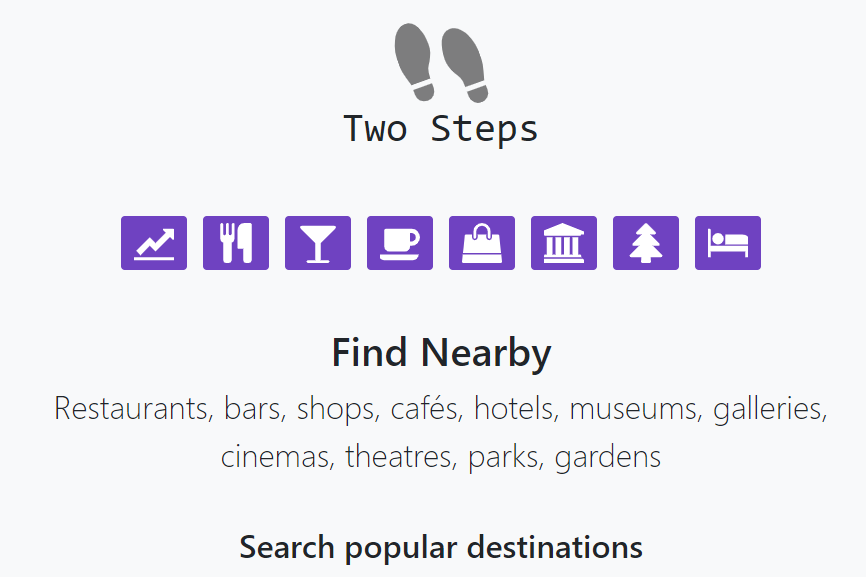Image resolution: width=866 pixels, height=577 pixels.
Task: Click the Search popular destinations heading
Action: [441, 547]
